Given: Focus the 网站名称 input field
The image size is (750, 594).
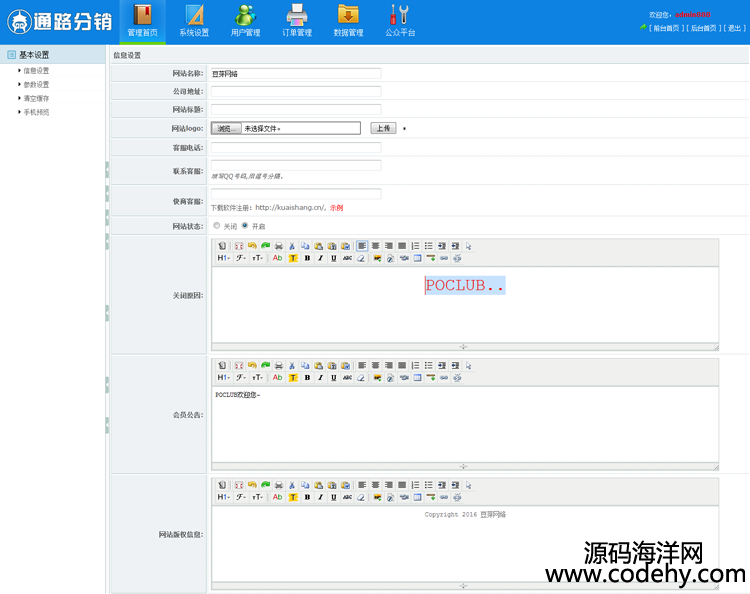Looking at the screenshot, I should tap(296, 74).
